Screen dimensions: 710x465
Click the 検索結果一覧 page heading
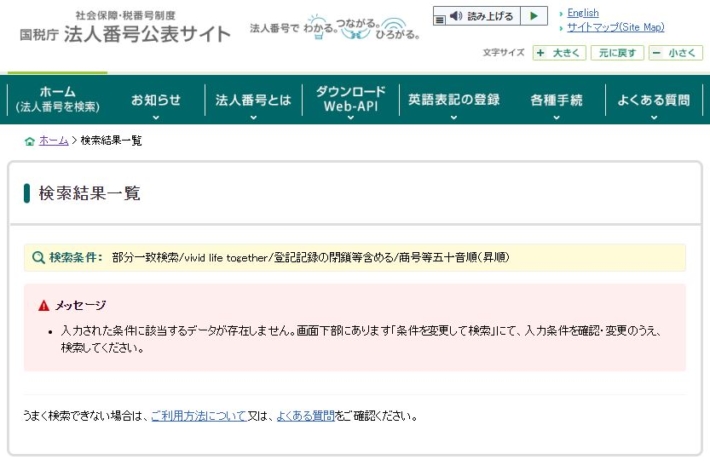tap(90, 193)
